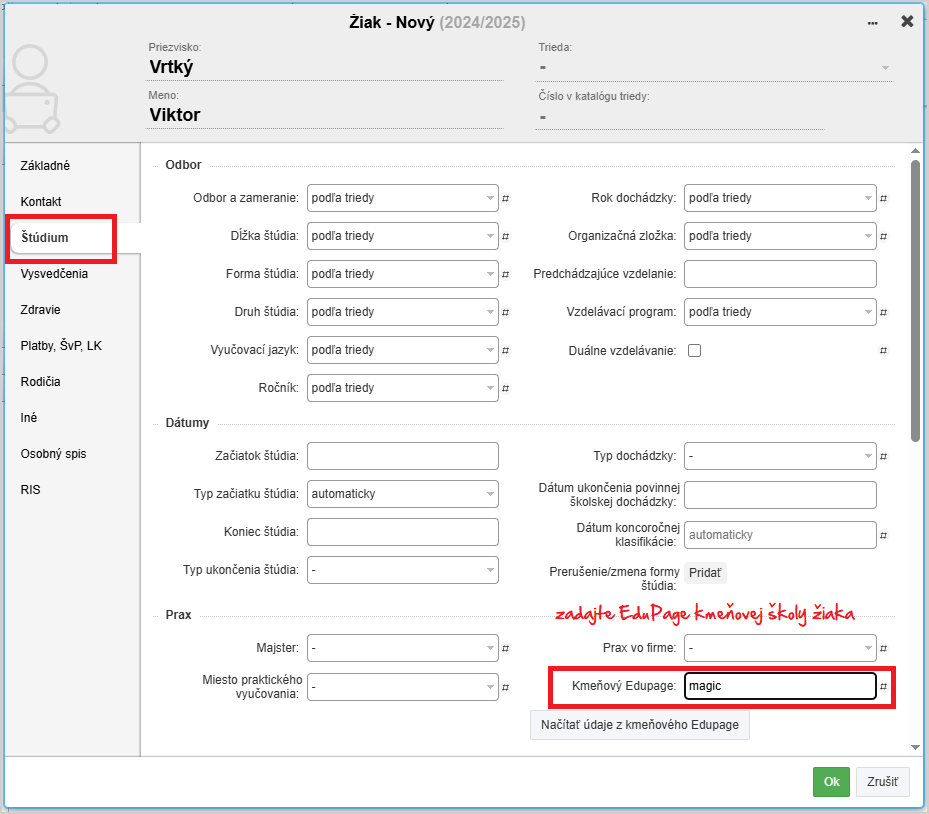Expand the Vzdelávací program combo box
Viewport: 929px width, 814px height.
click(x=780, y=312)
